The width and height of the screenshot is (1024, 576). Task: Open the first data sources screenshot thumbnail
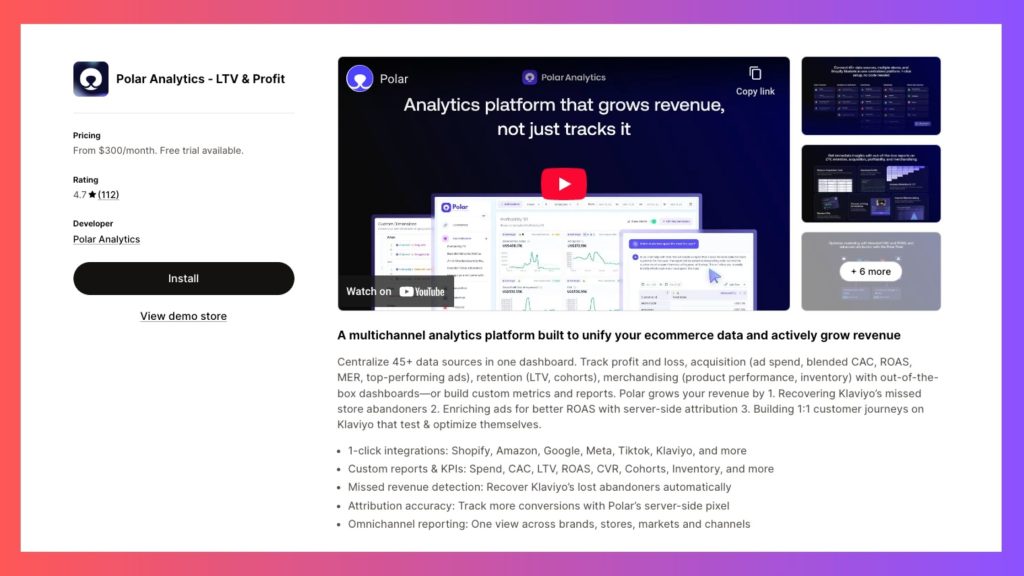coord(871,96)
